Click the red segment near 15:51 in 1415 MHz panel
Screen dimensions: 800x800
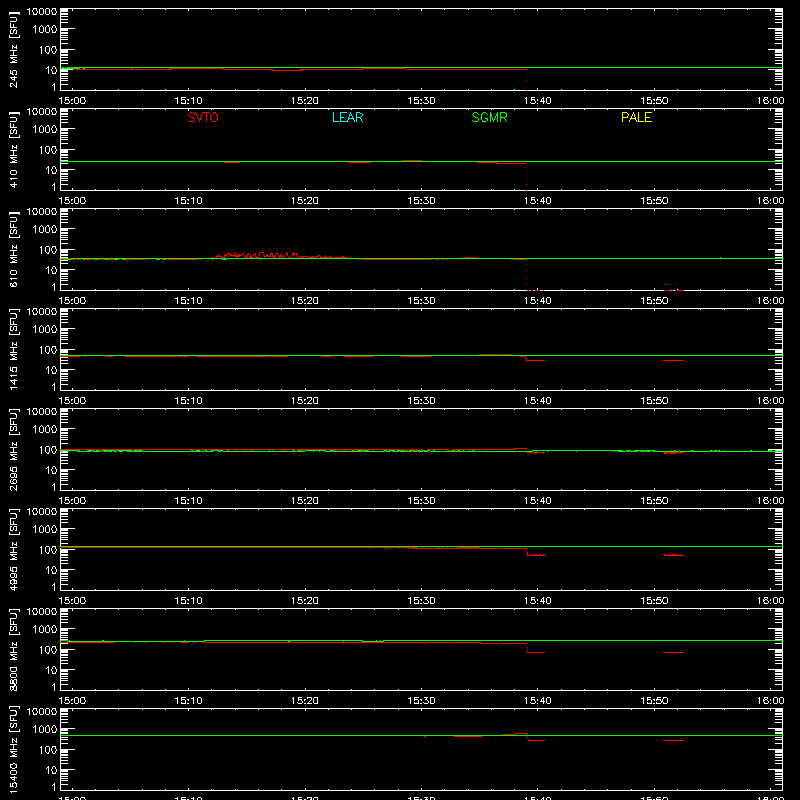tap(673, 361)
